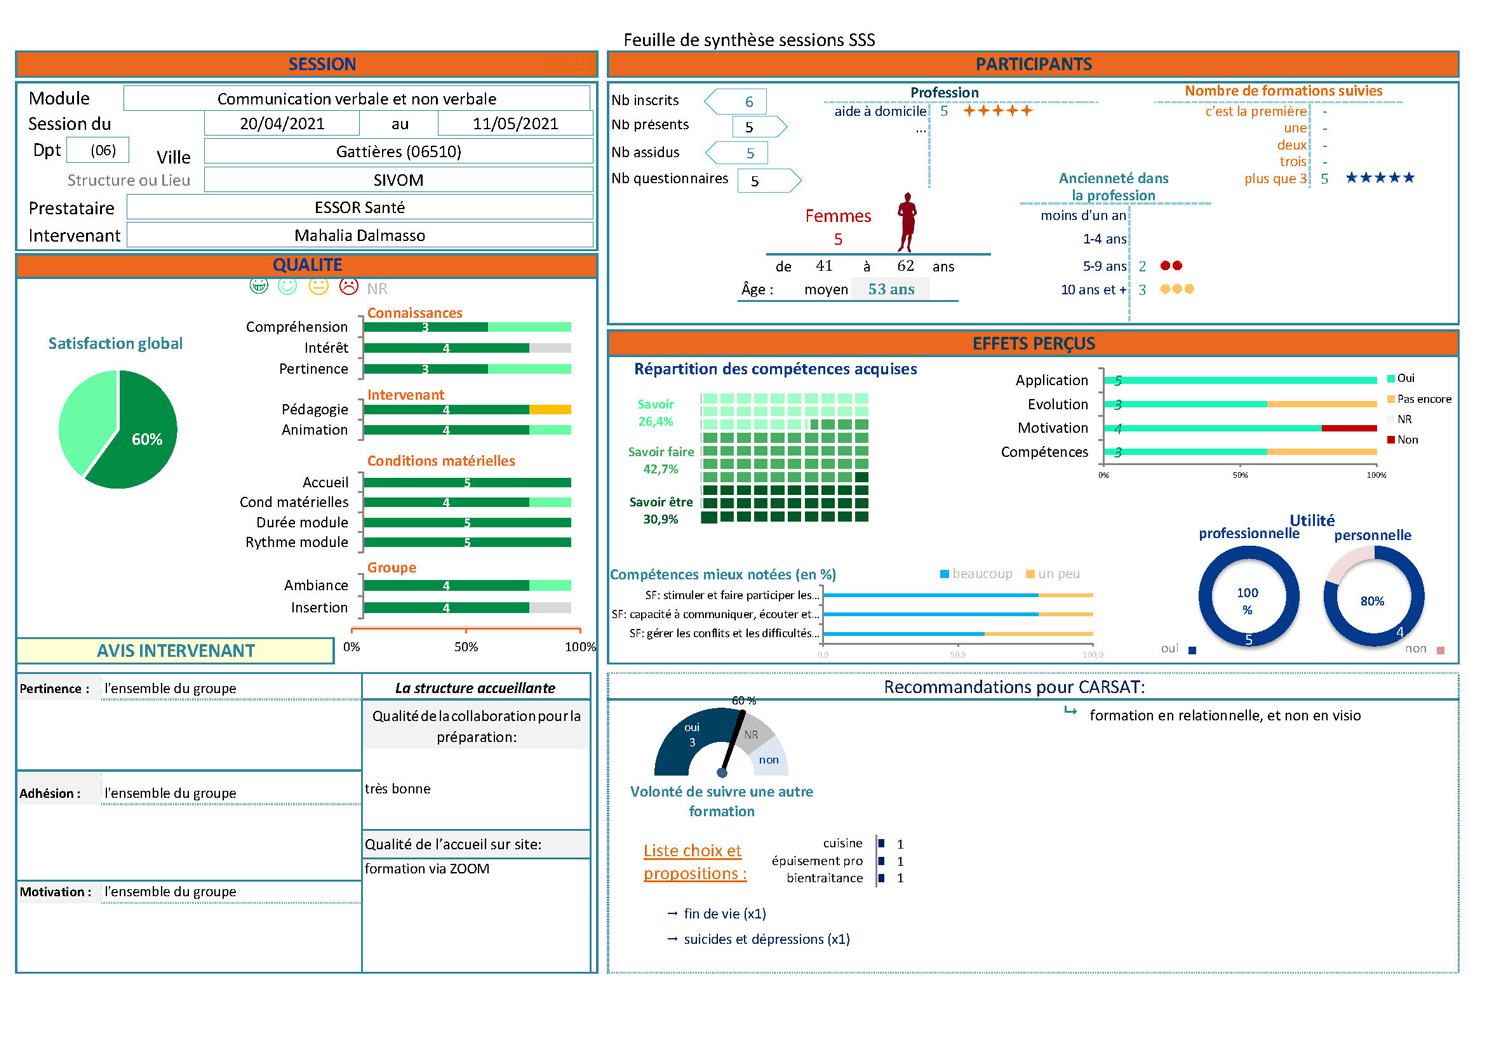Image resolution: width=1500 pixels, height=1061 pixels.
Task: Click the SF: gérer les conflits bar label
Action: tap(724, 633)
